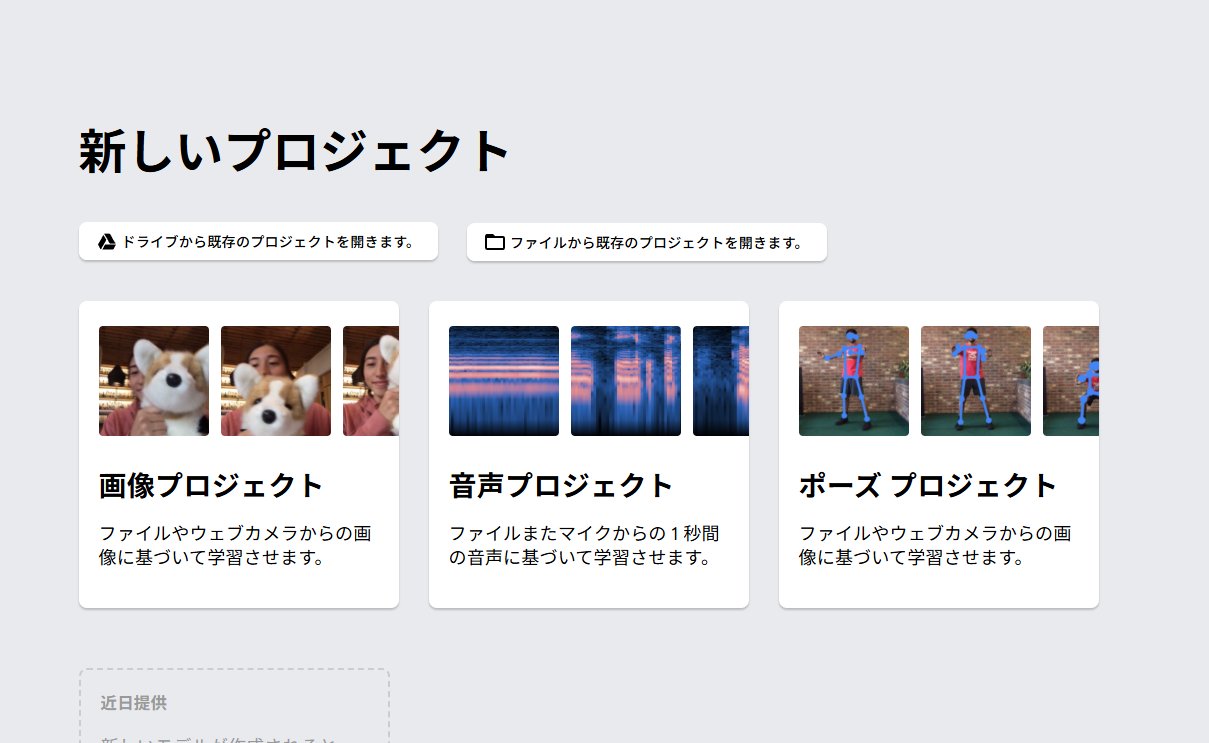The image size is (1209, 743).
Task: Select first corgi plush thumbnail in image project
Action: pyautogui.click(x=154, y=381)
